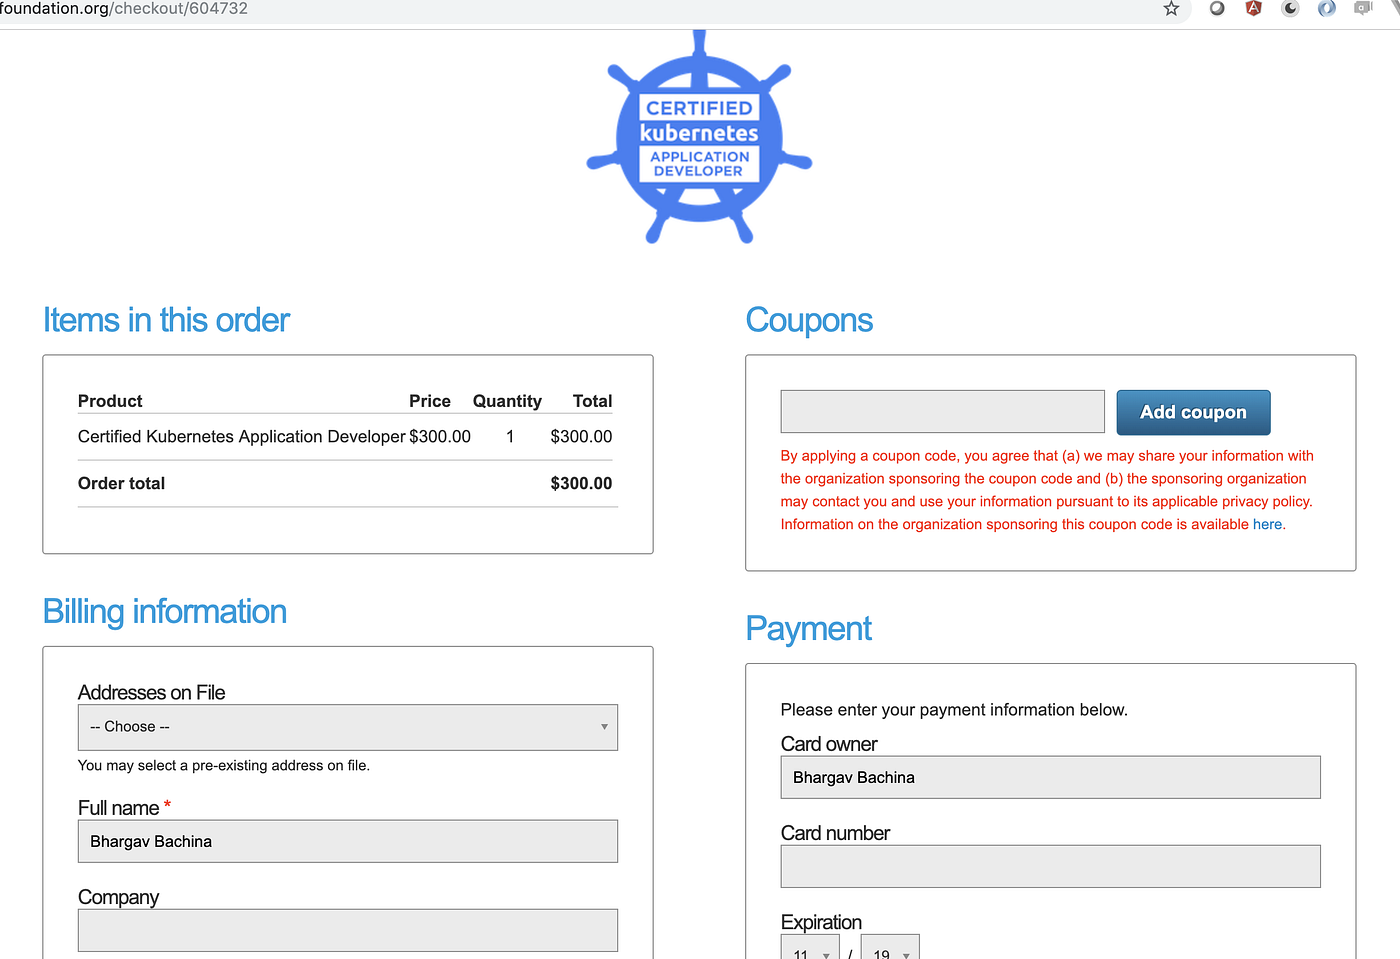Click the Full name field
Image resolution: width=1400 pixels, height=959 pixels.
pos(348,841)
